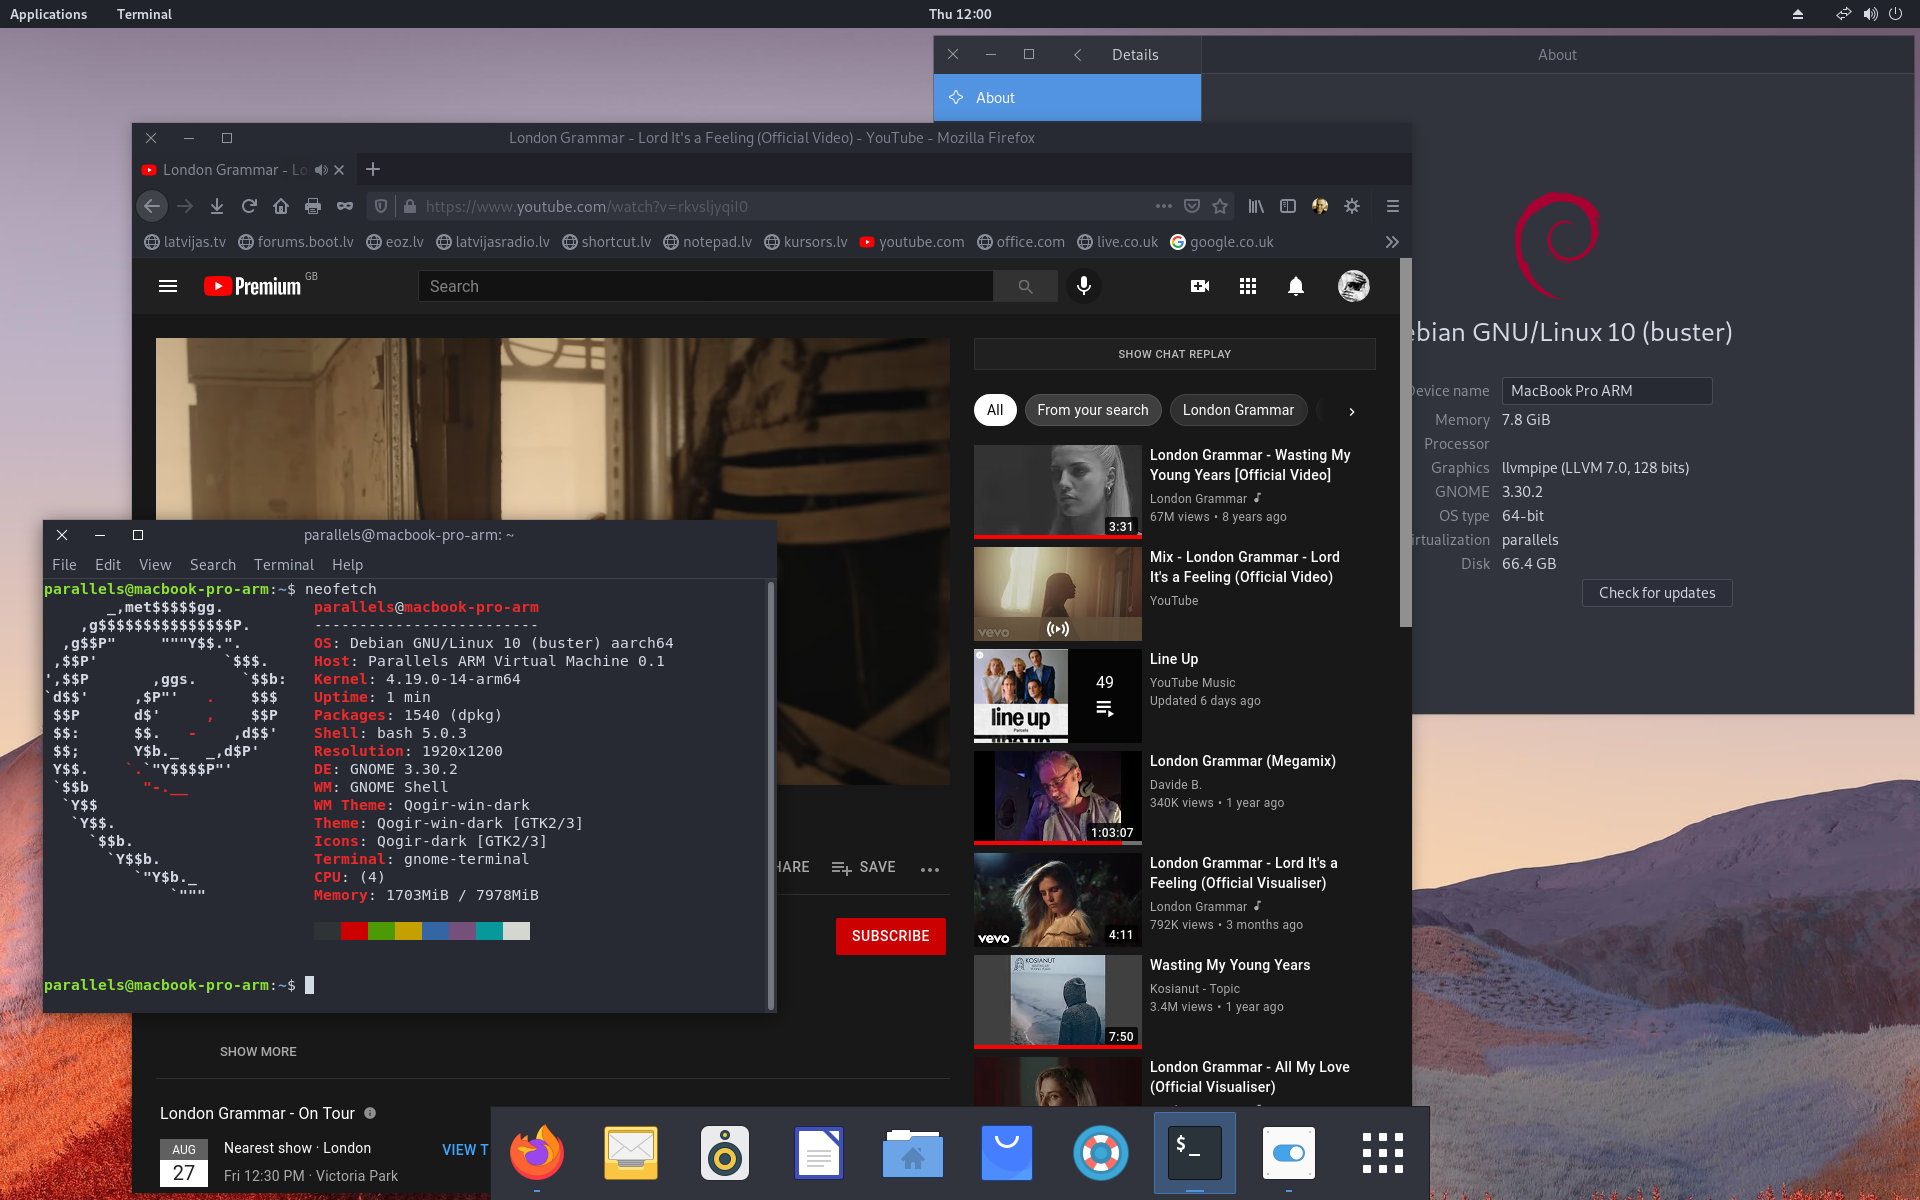This screenshot has width=1920, height=1200.
Task: Open Firefox hamburger menu
Action: click(x=1392, y=206)
